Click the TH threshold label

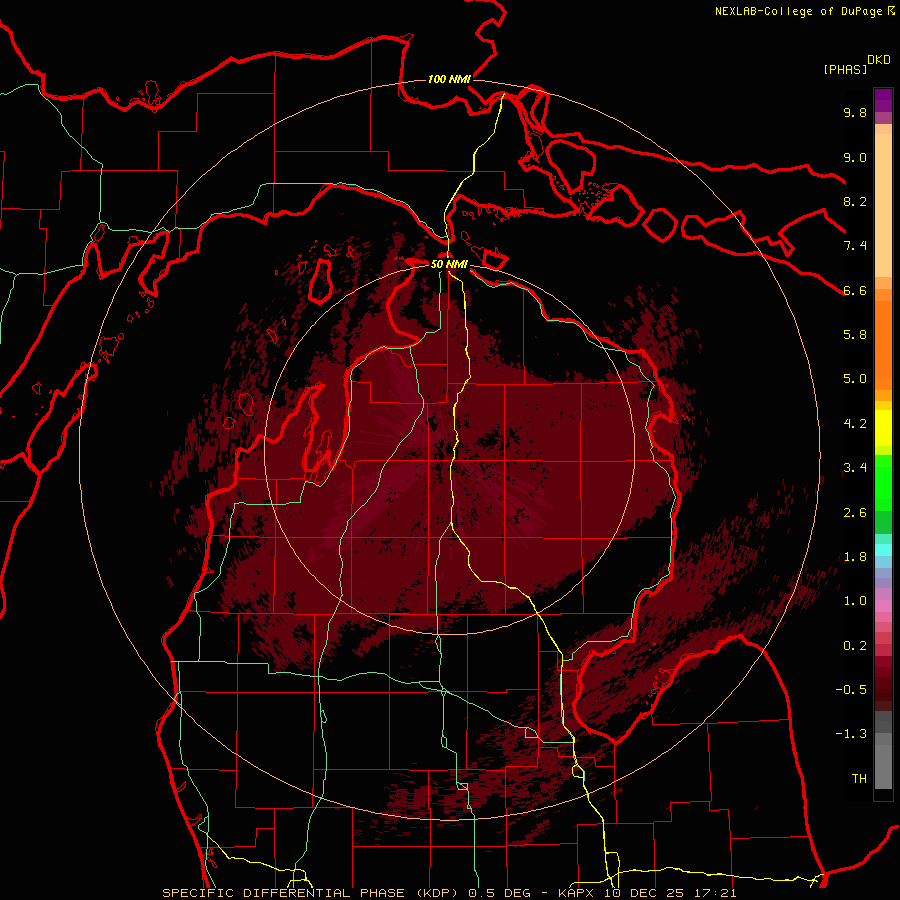coord(859,779)
